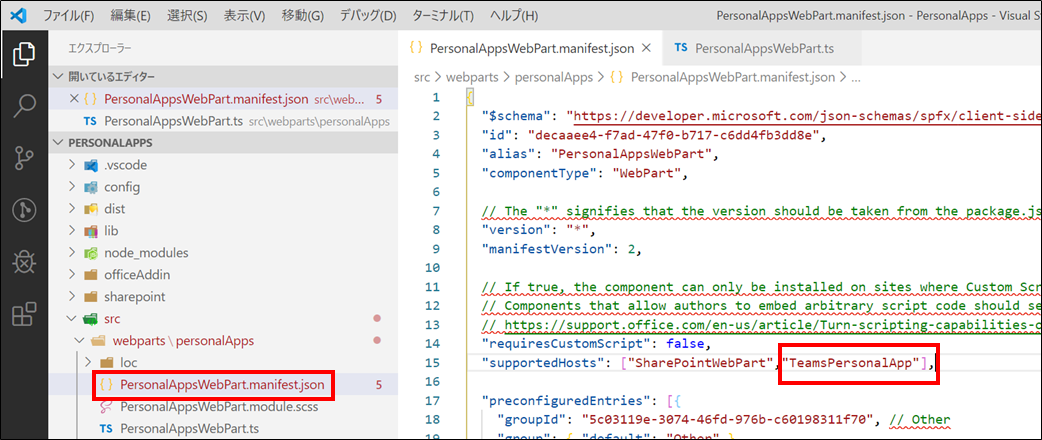Screen dimensions: 1042x440
Task: Open the Source Control view
Action: (x=25, y=158)
